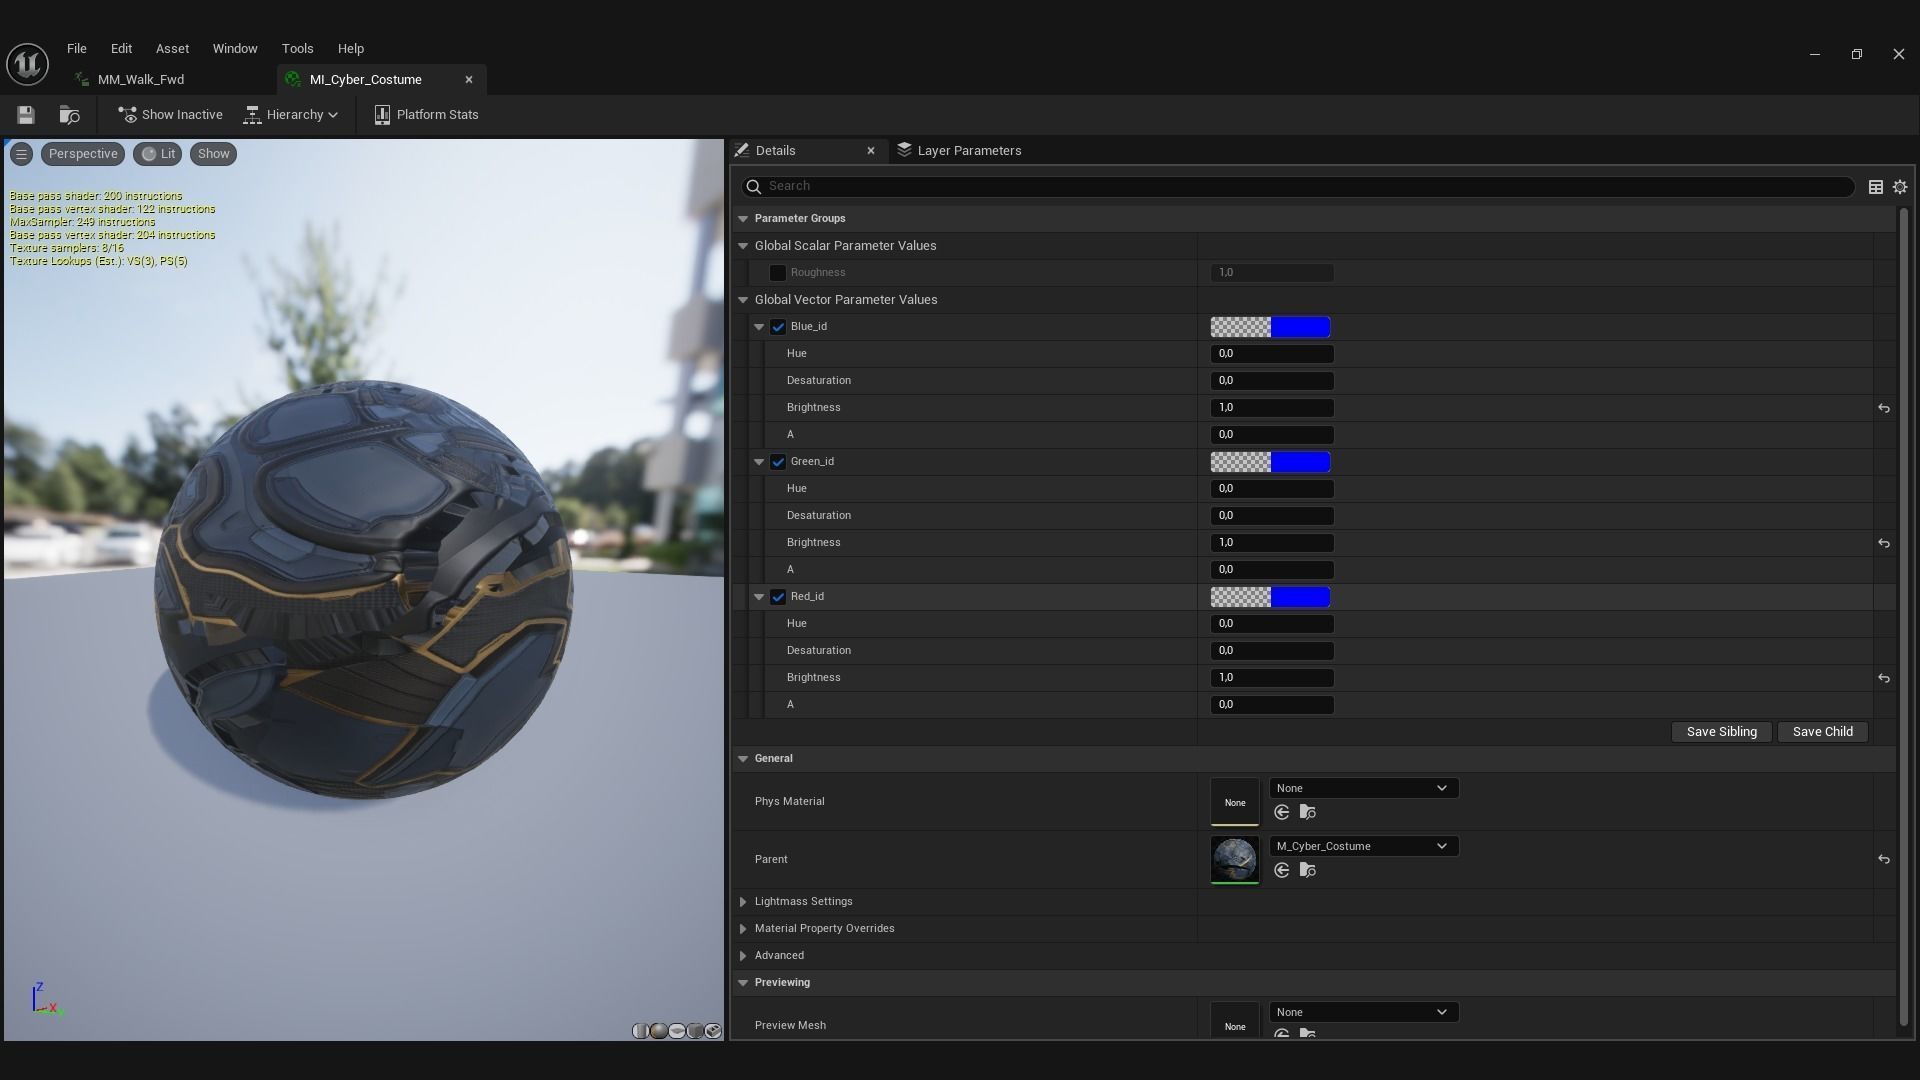Open Help menu
This screenshot has height=1080, width=1920.
(350, 48)
